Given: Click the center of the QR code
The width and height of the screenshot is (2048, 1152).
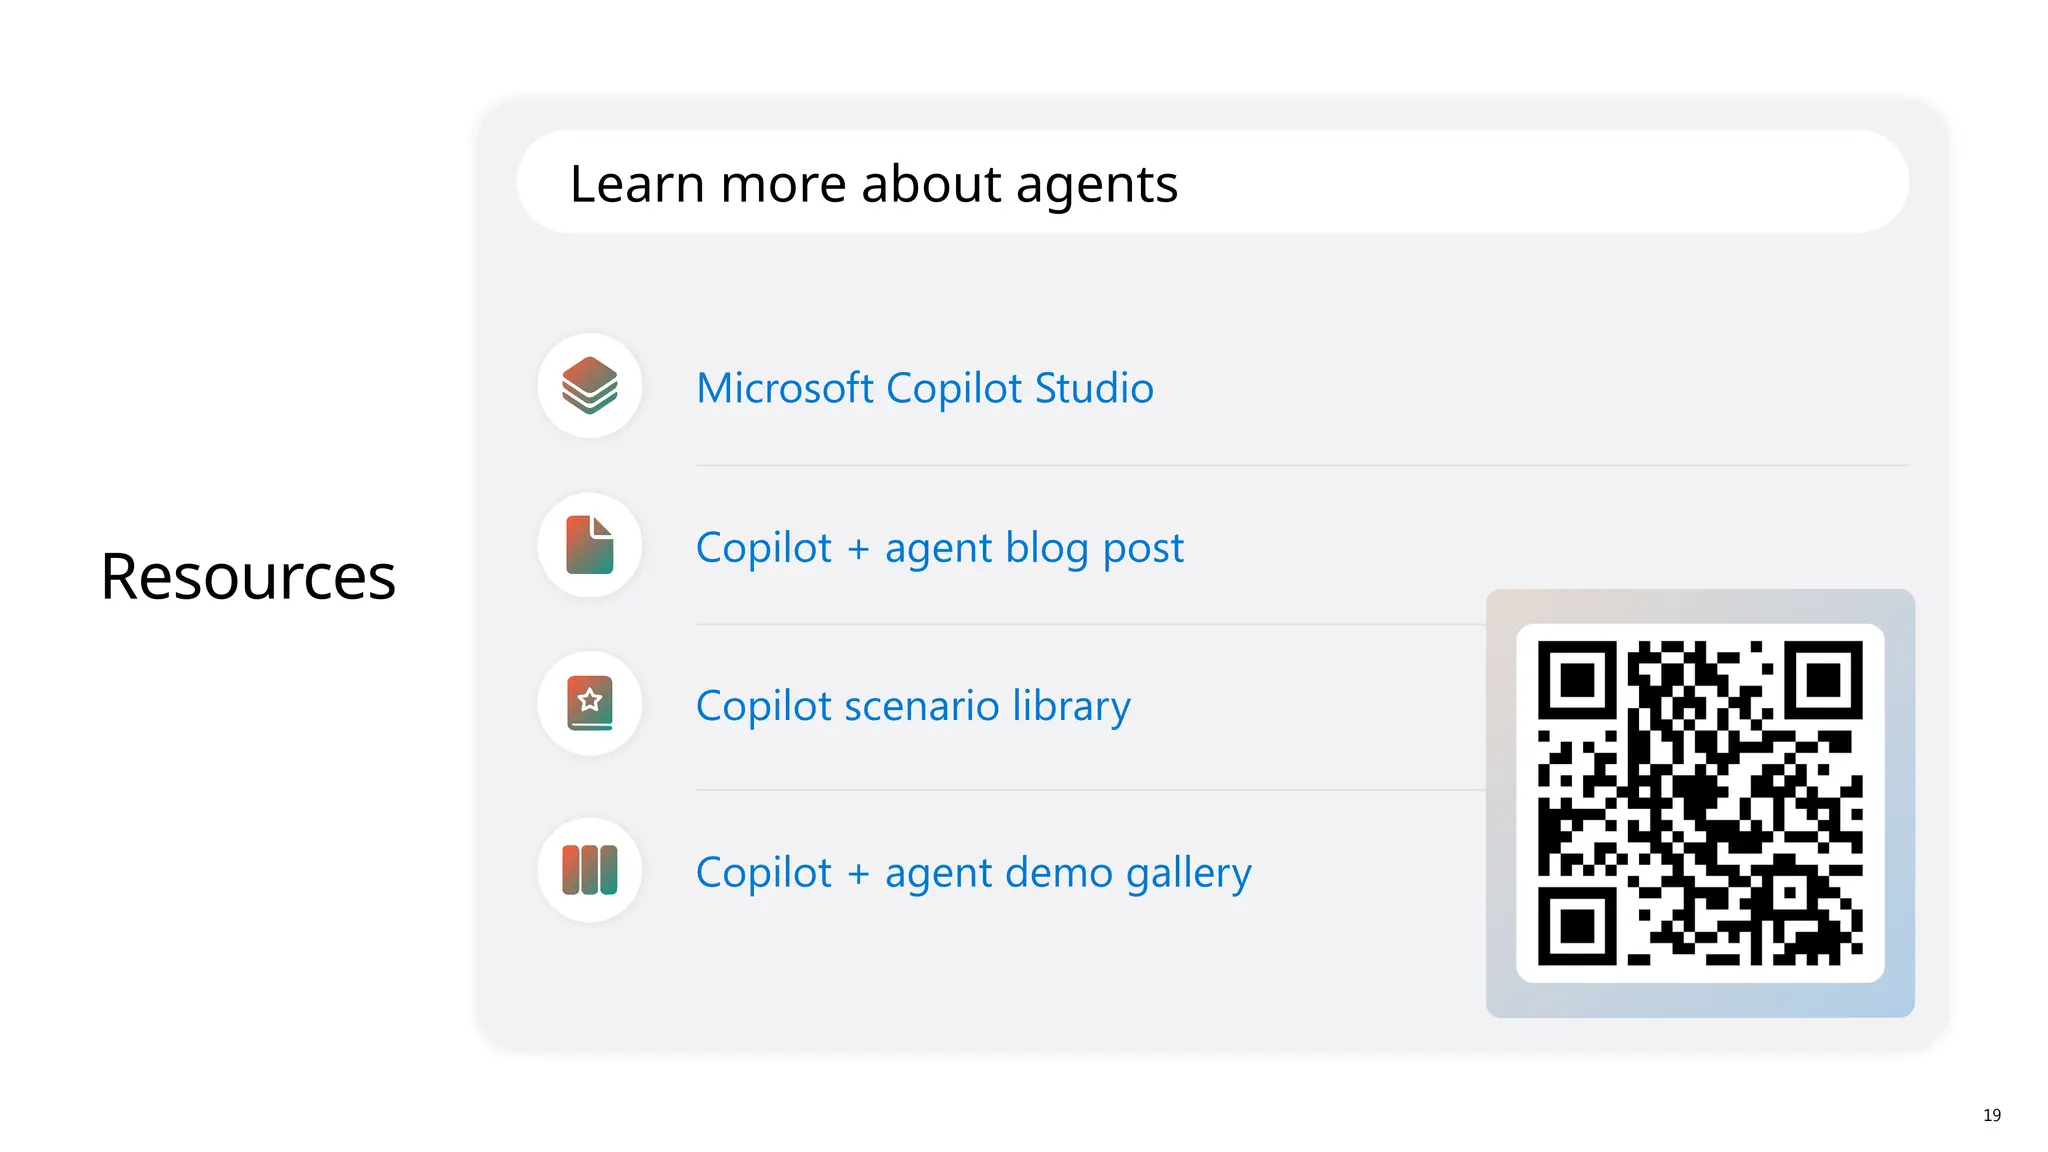Looking at the screenshot, I should (1700, 803).
